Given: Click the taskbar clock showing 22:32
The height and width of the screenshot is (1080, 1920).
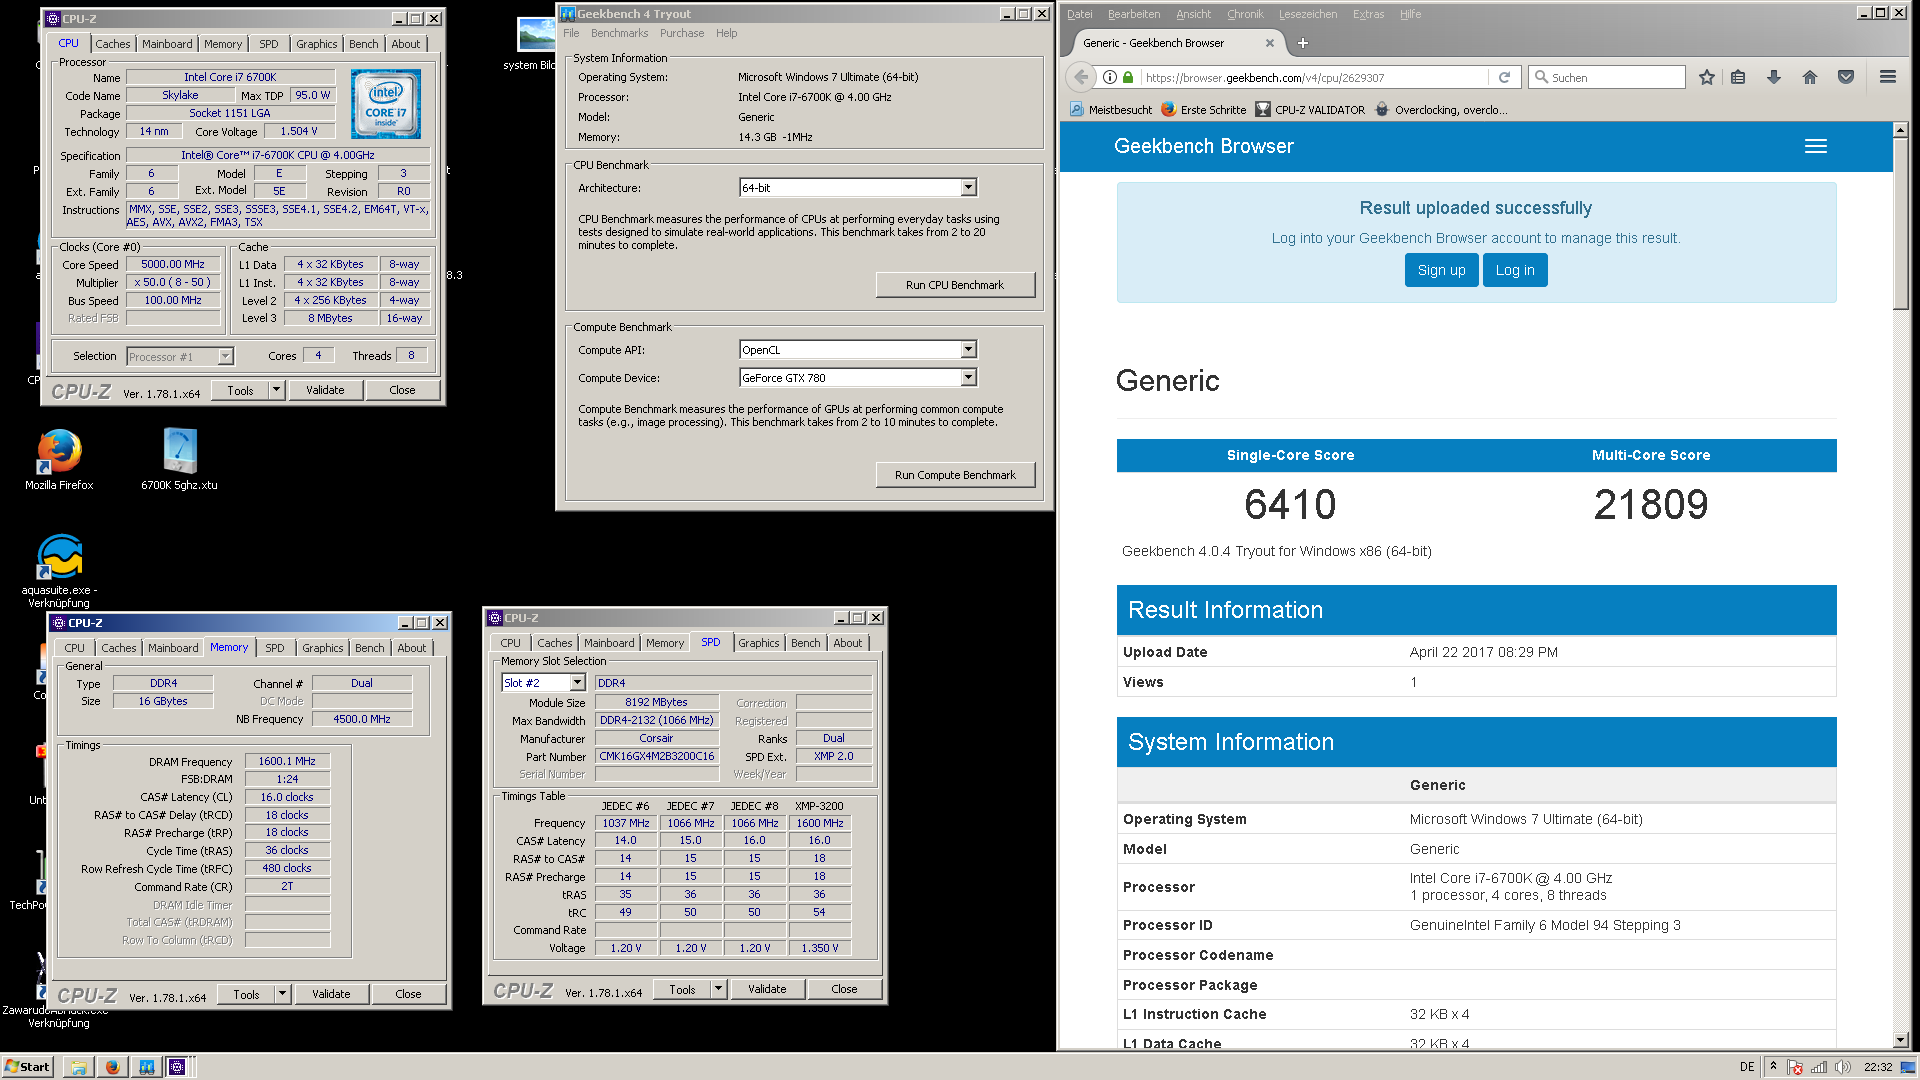Looking at the screenshot, I should [x=1878, y=1067].
